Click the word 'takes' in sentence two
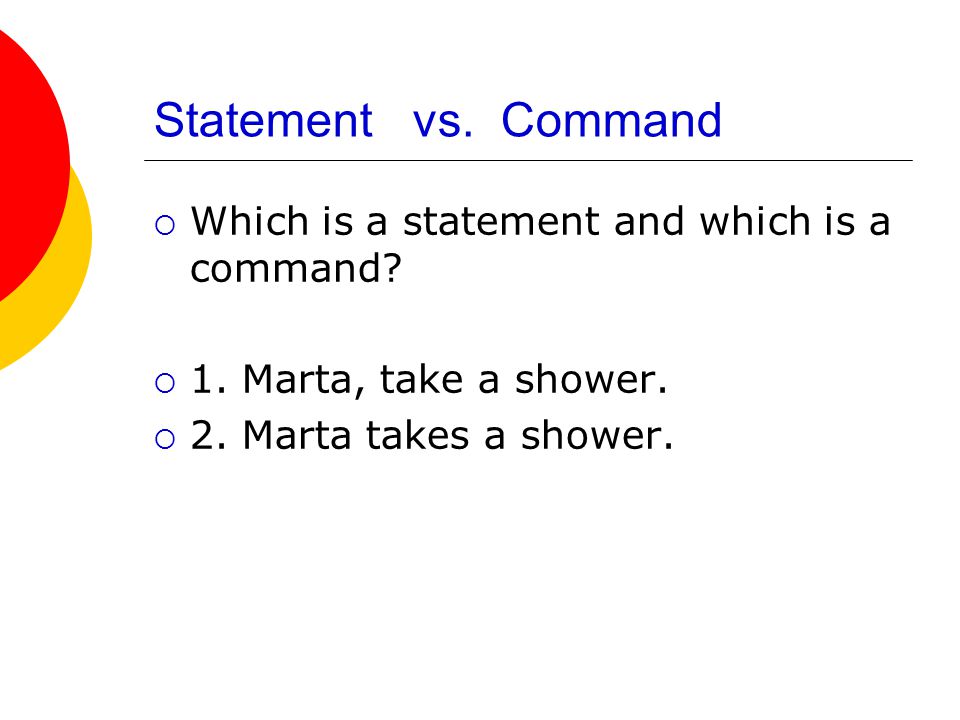Image resolution: width=960 pixels, height=720 pixels. pos(418,435)
